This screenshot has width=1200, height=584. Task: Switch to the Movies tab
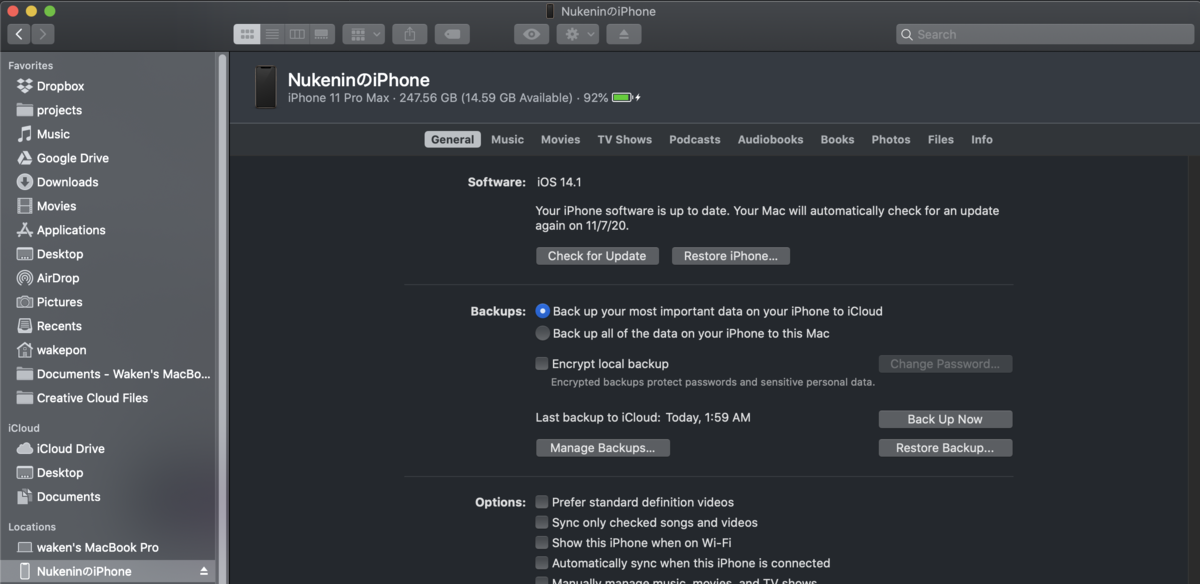560,140
